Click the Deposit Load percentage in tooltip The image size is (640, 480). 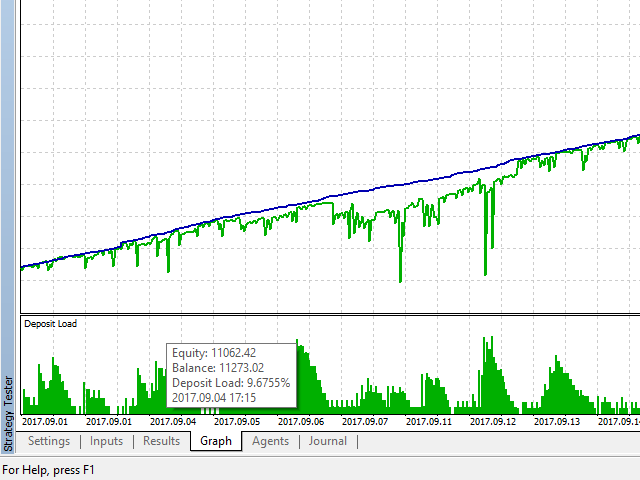(269, 383)
